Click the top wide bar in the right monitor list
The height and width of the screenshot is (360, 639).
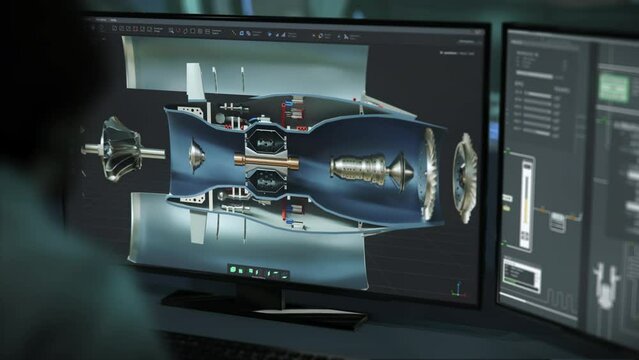click(x=535, y=75)
